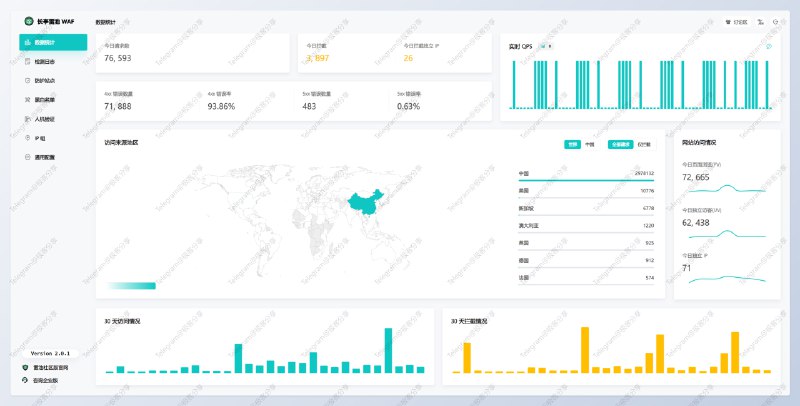Click the logout icon at top right
The height and width of the screenshot is (406, 800).
(776, 21)
